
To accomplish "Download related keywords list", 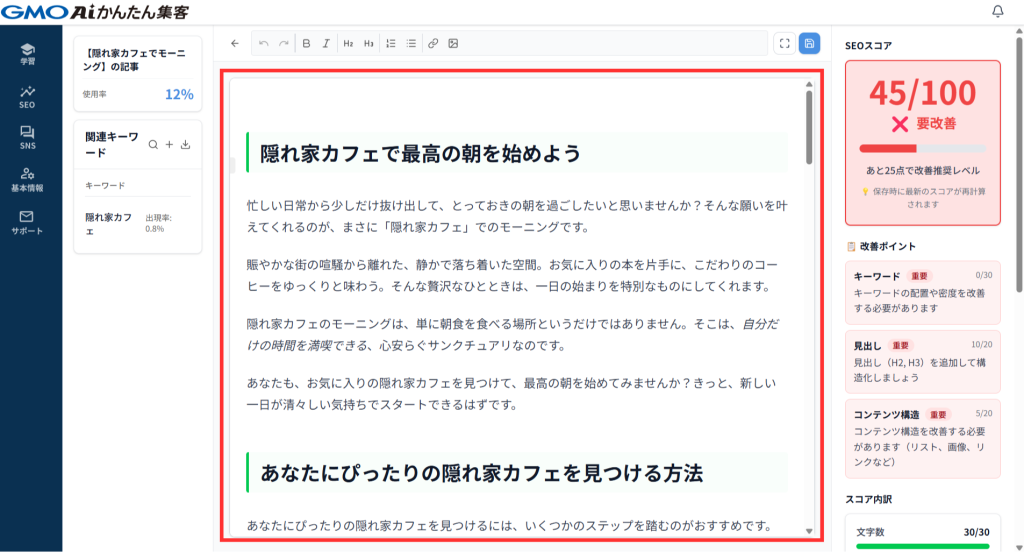I will pos(186,144).
